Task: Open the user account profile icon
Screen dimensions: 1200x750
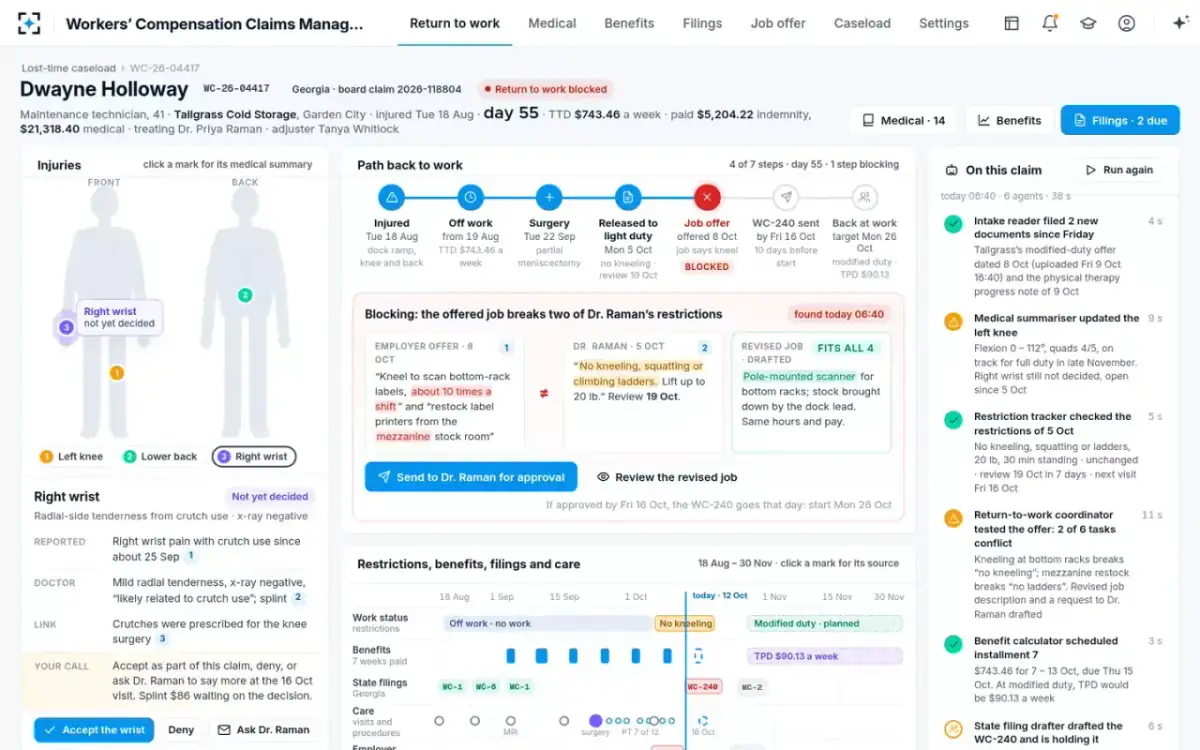Action: pyautogui.click(x=1127, y=23)
